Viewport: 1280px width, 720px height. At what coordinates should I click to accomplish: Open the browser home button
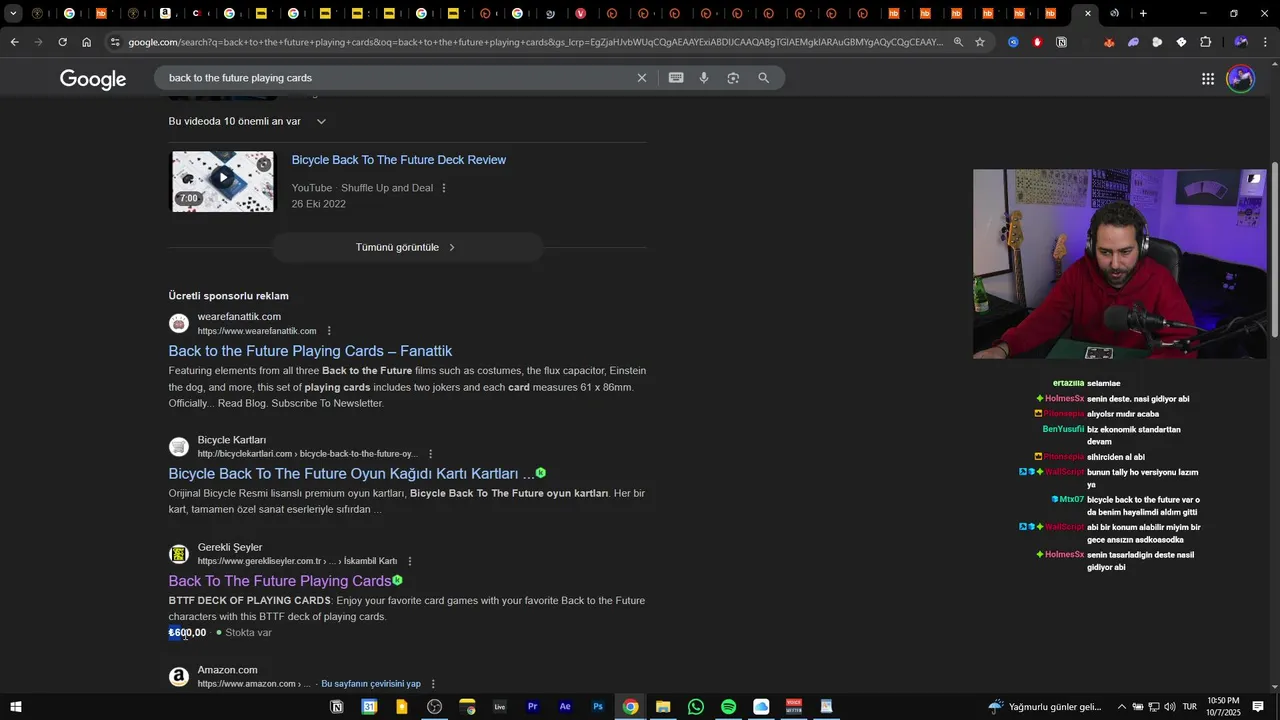pos(87,42)
